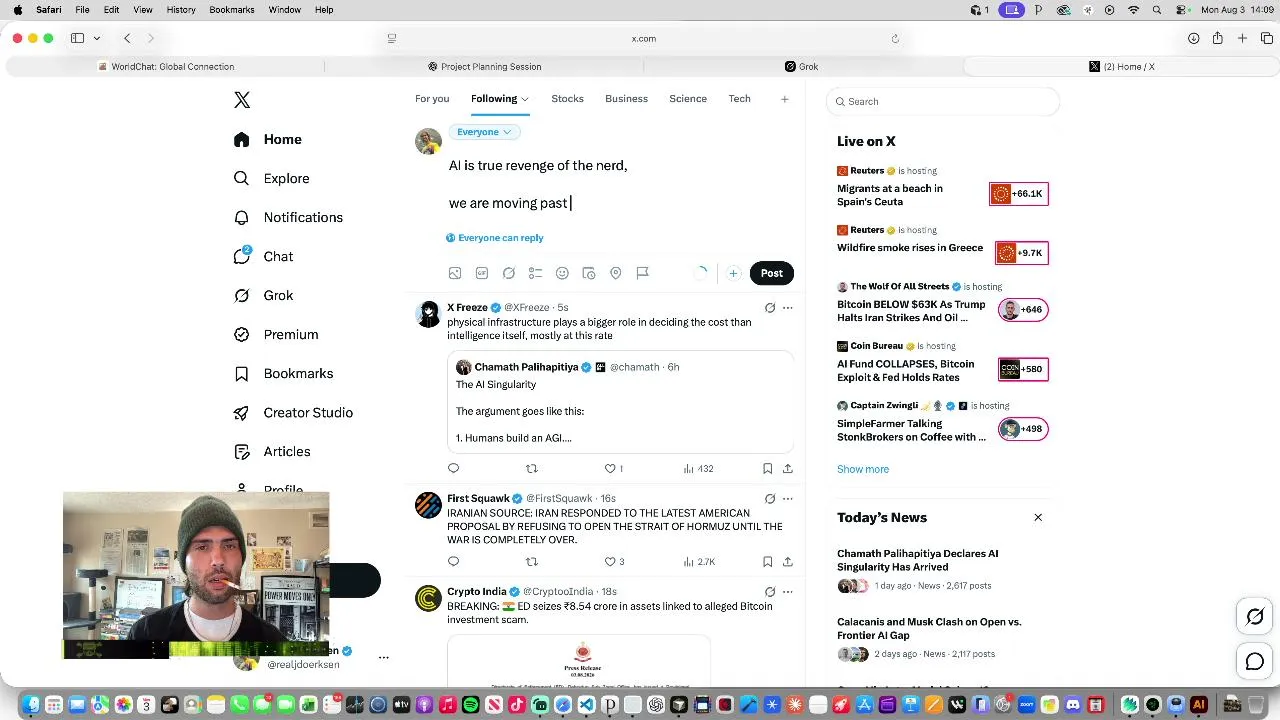1280x720 pixels.
Task: Click Show more under Live on X
Action: click(x=863, y=469)
